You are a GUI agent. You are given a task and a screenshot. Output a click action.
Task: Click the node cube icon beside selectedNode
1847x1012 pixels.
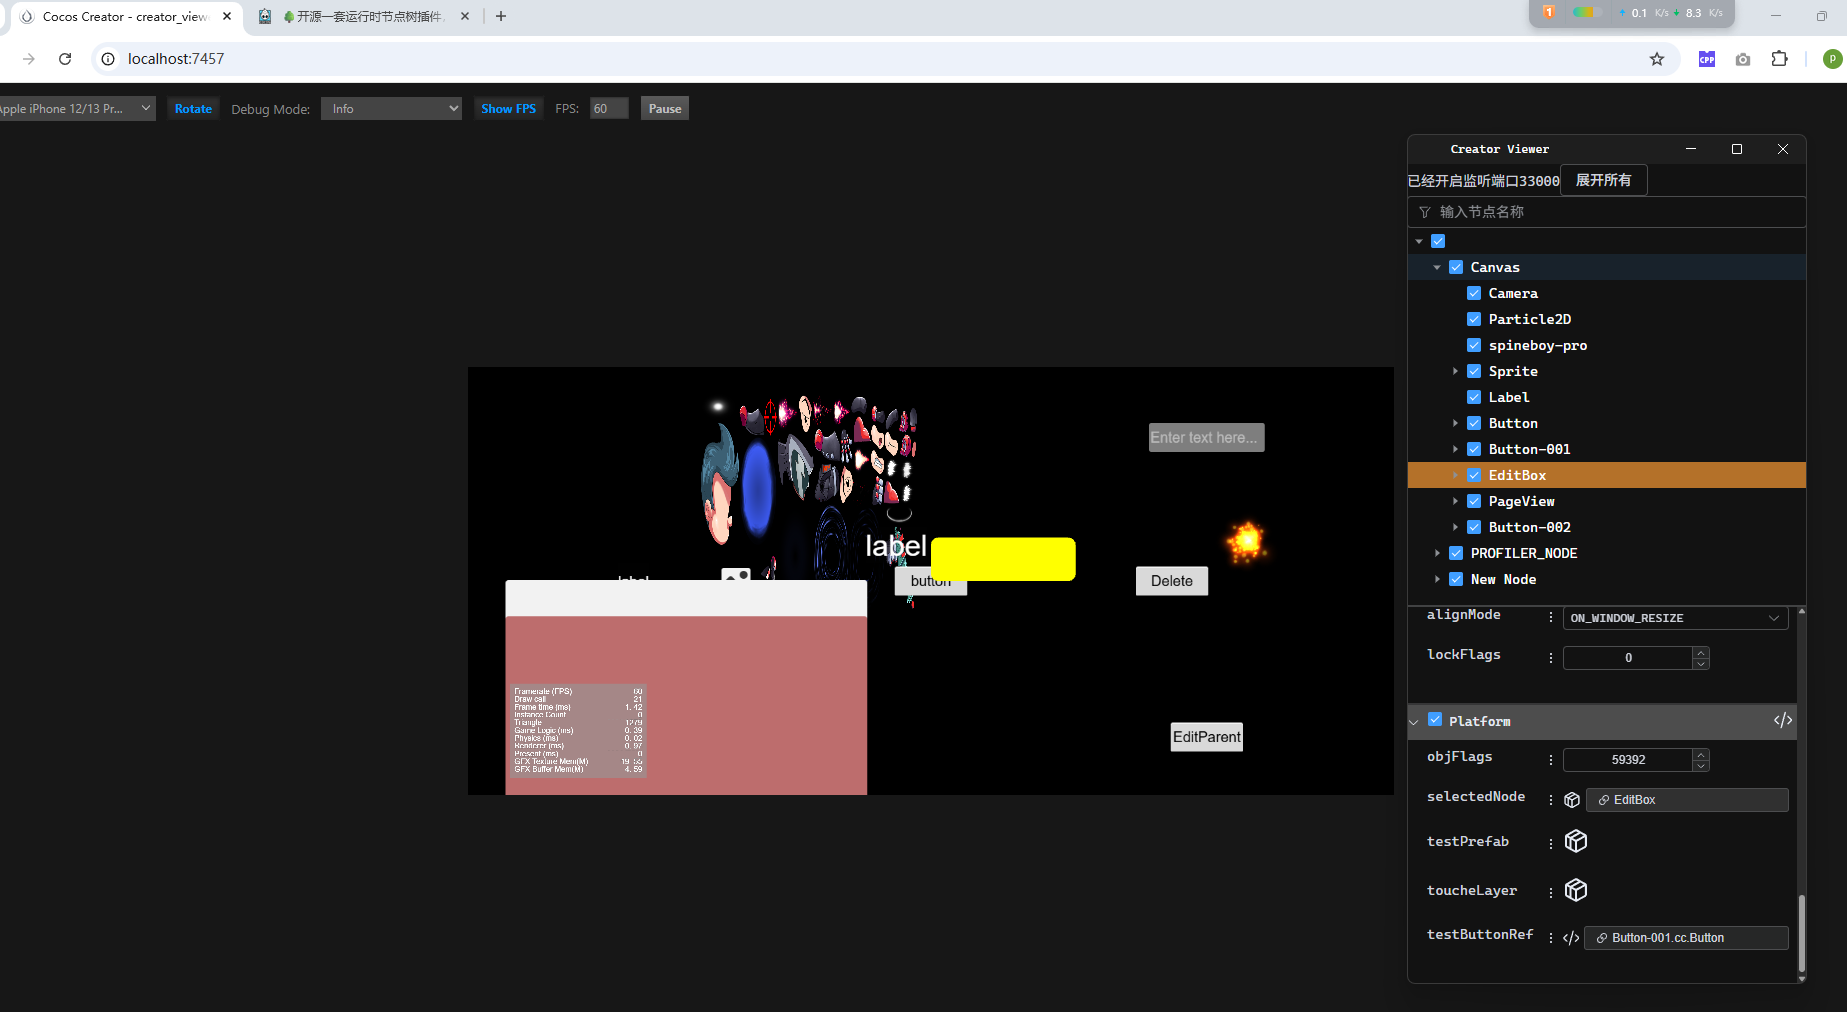[1572, 800]
